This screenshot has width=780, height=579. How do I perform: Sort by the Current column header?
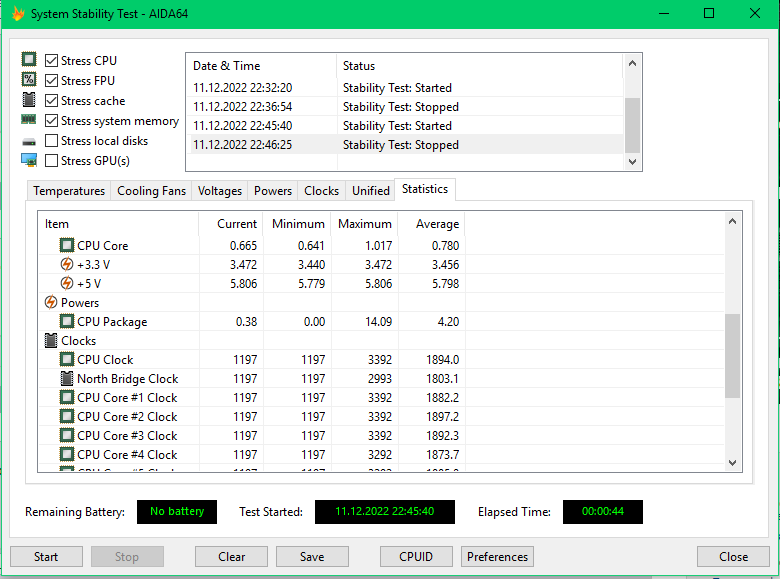231,224
